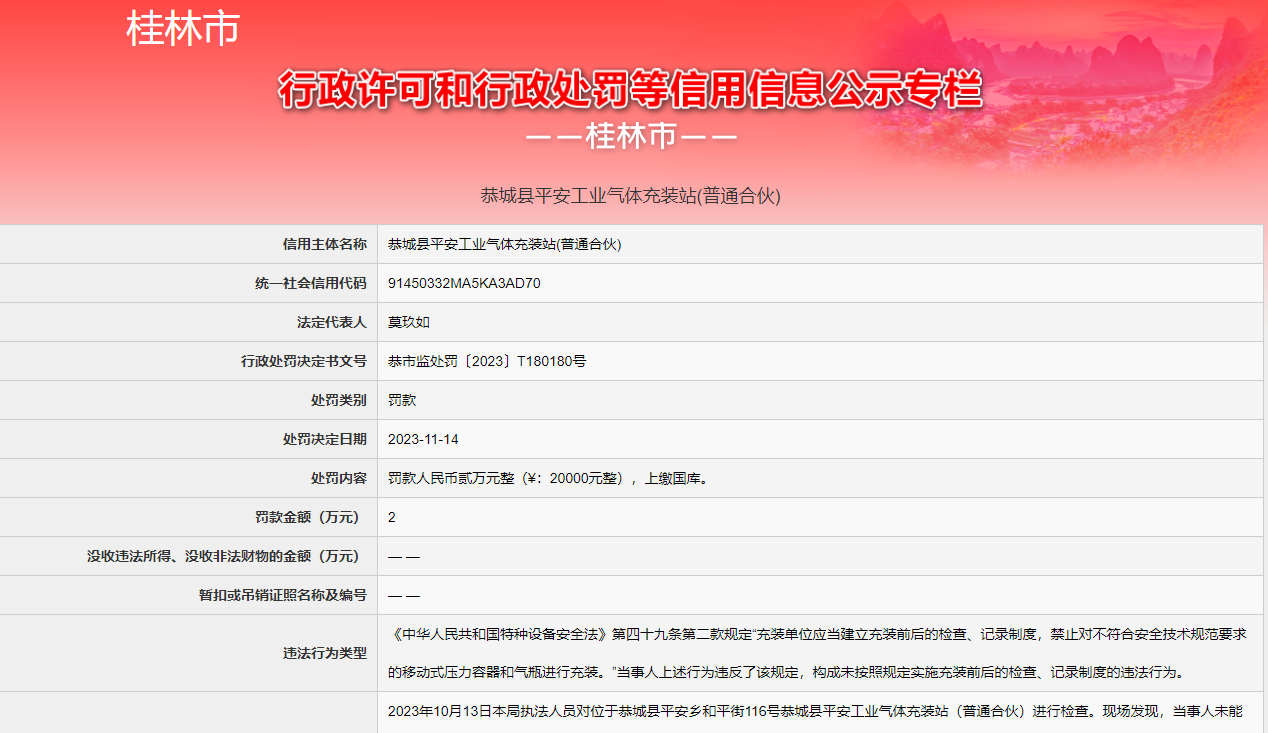Click the 行政处罚决定书文号 label cell
This screenshot has width=1268, height=733.
[304, 361]
